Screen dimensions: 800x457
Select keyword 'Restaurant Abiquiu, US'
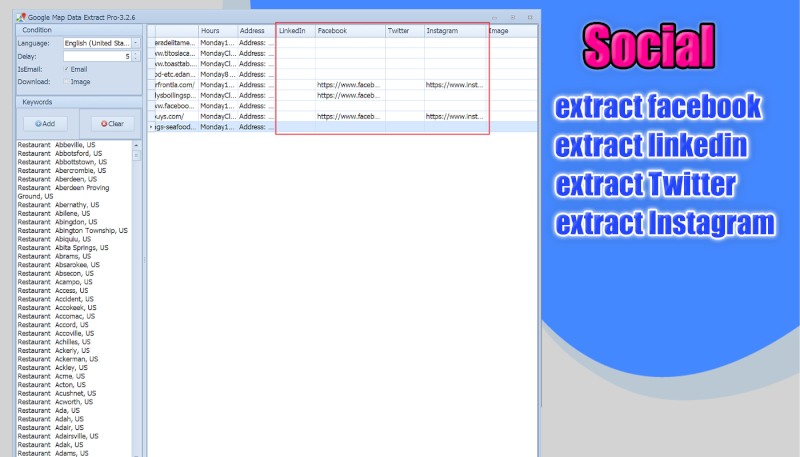point(55,239)
